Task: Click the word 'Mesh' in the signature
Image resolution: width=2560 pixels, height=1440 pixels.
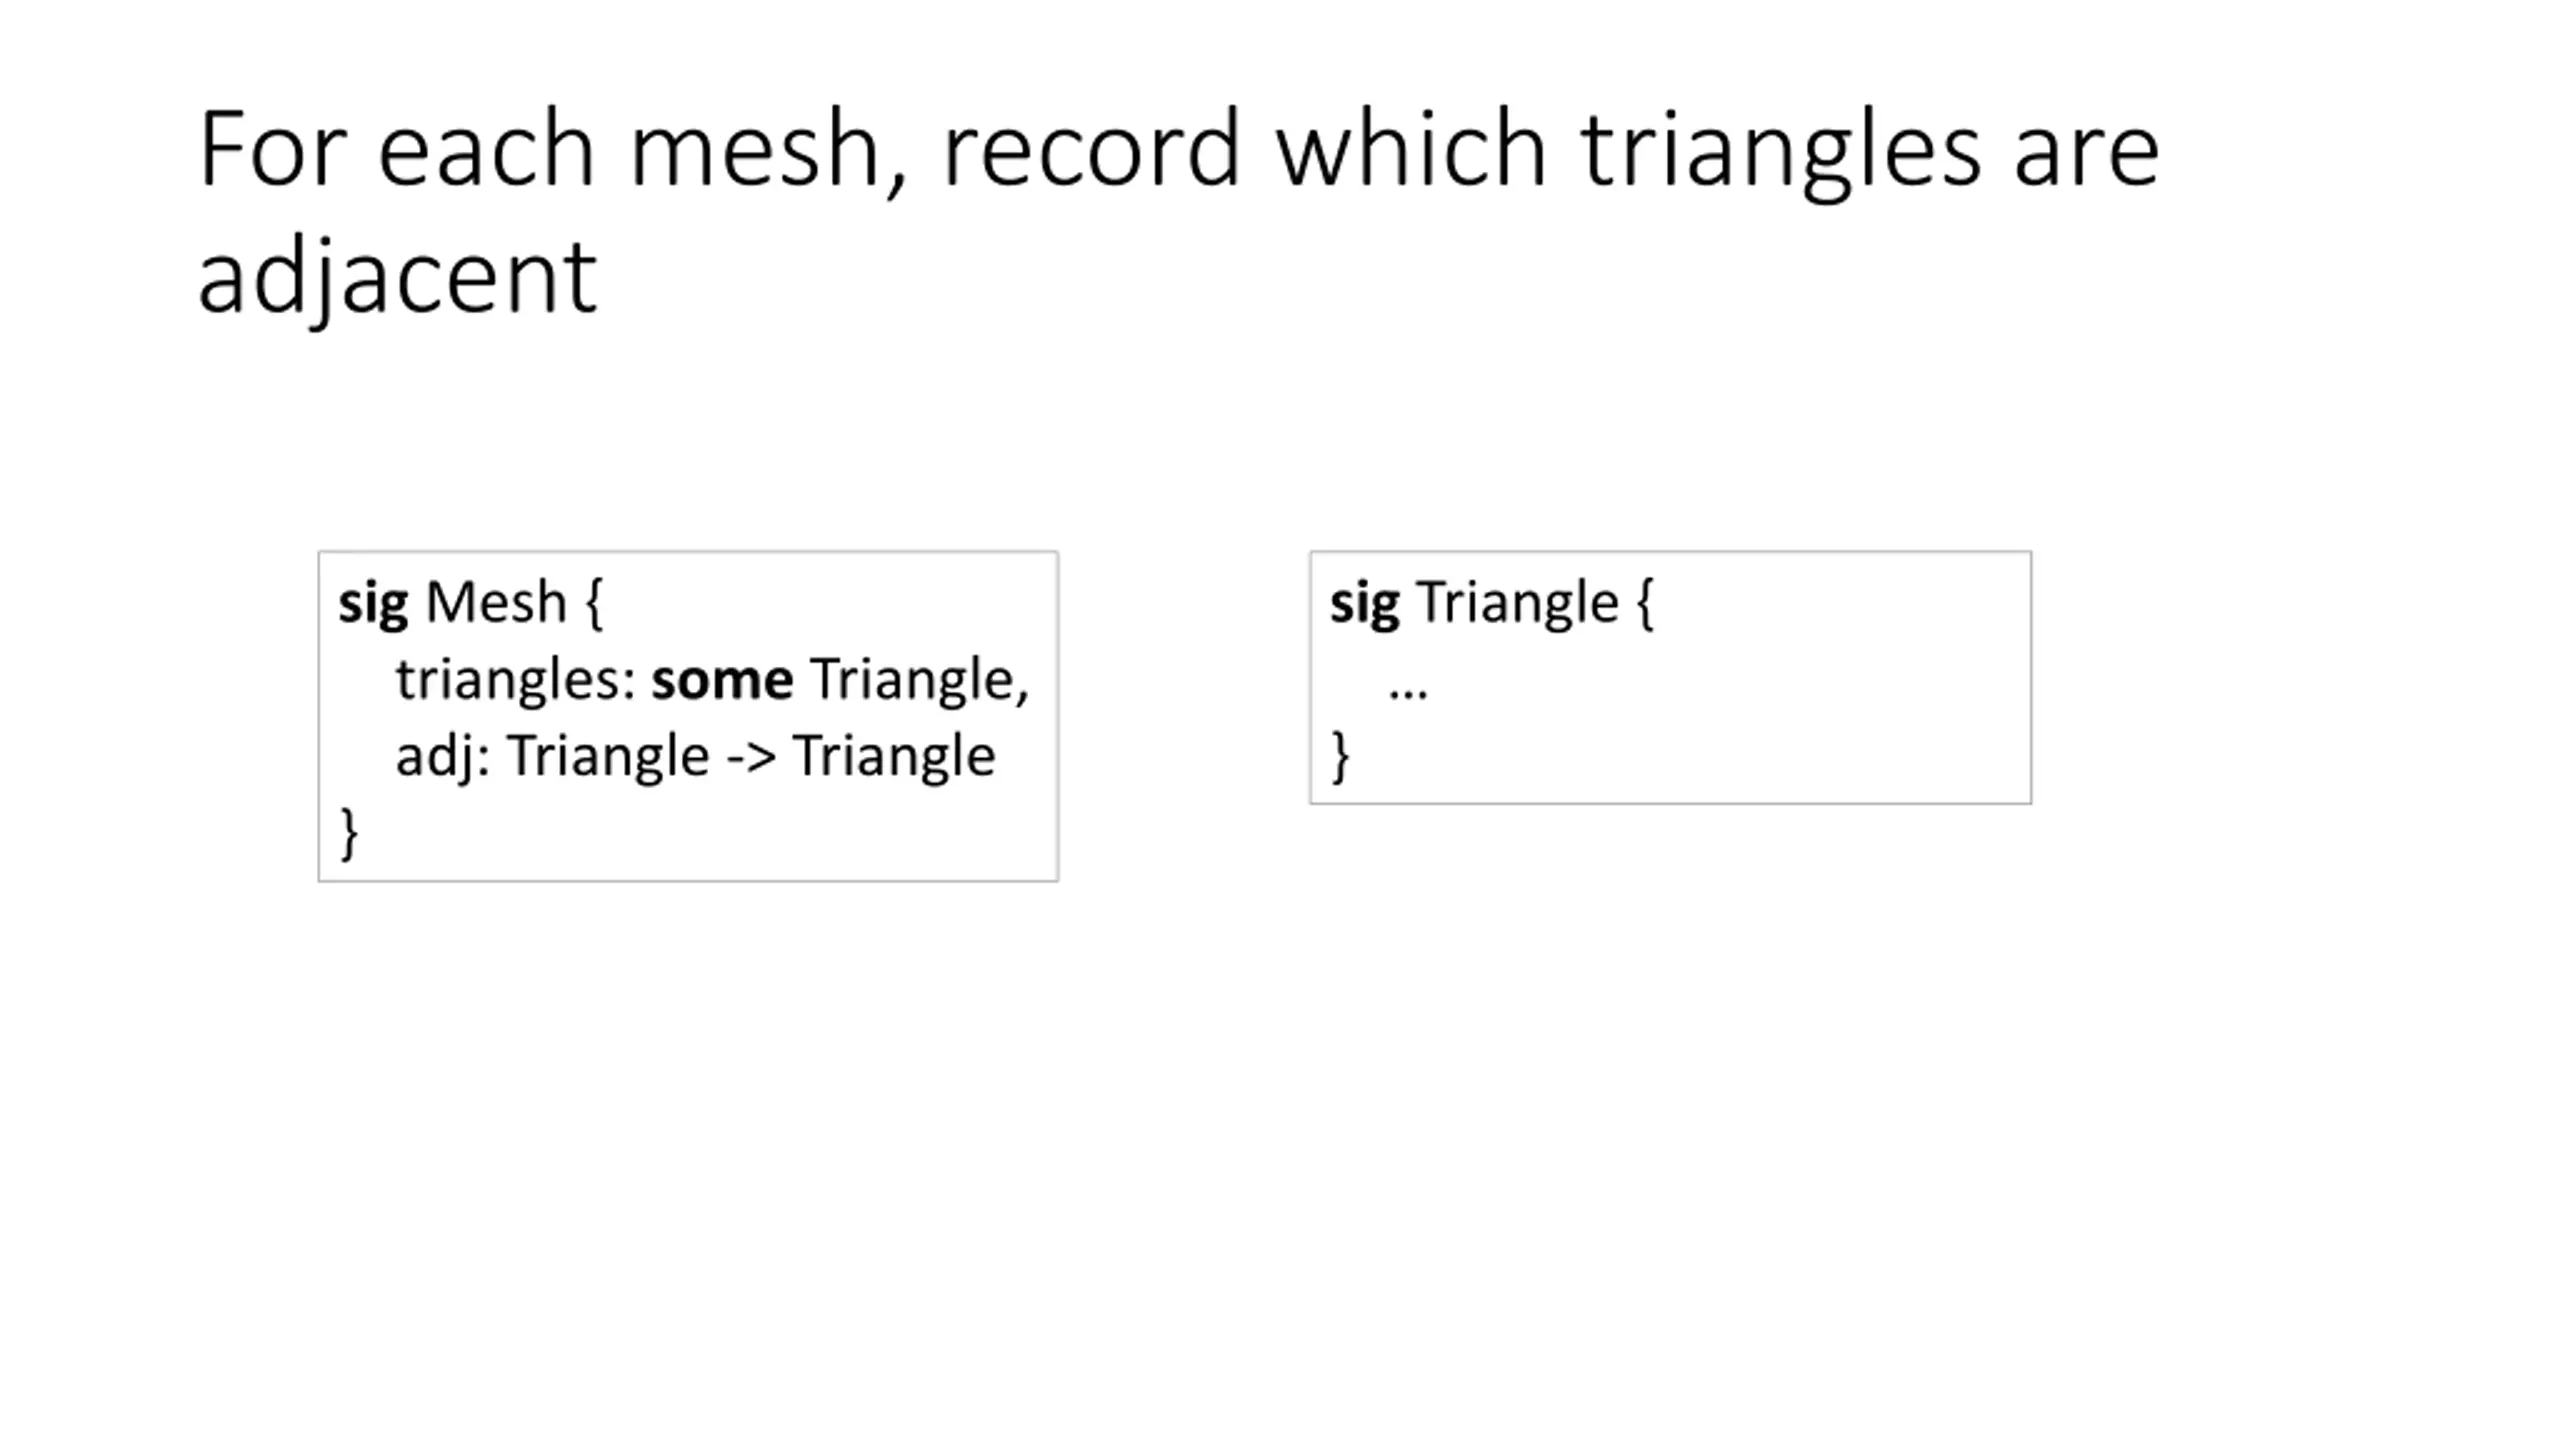Action: (x=496, y=603)
